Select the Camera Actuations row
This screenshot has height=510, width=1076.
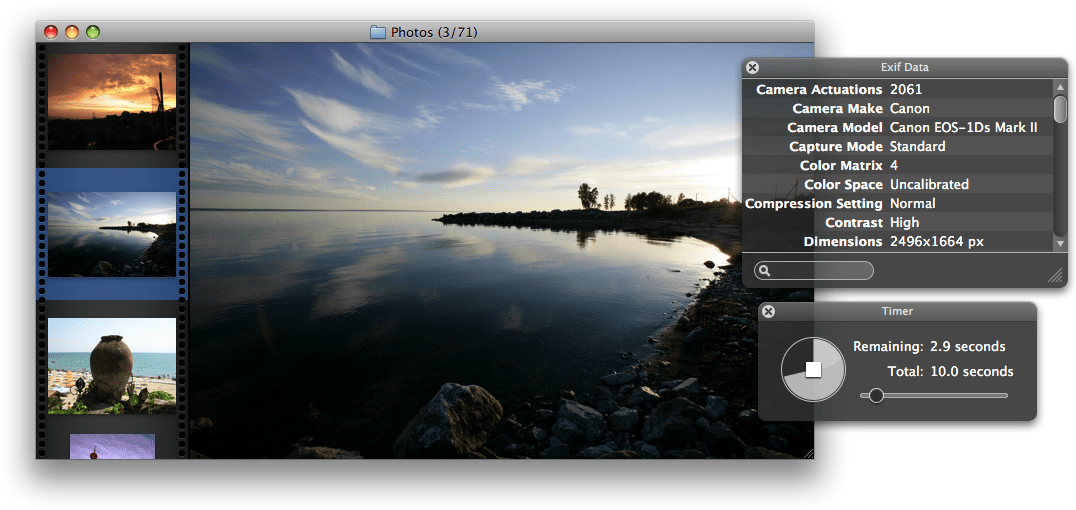[x=898, y=89]
